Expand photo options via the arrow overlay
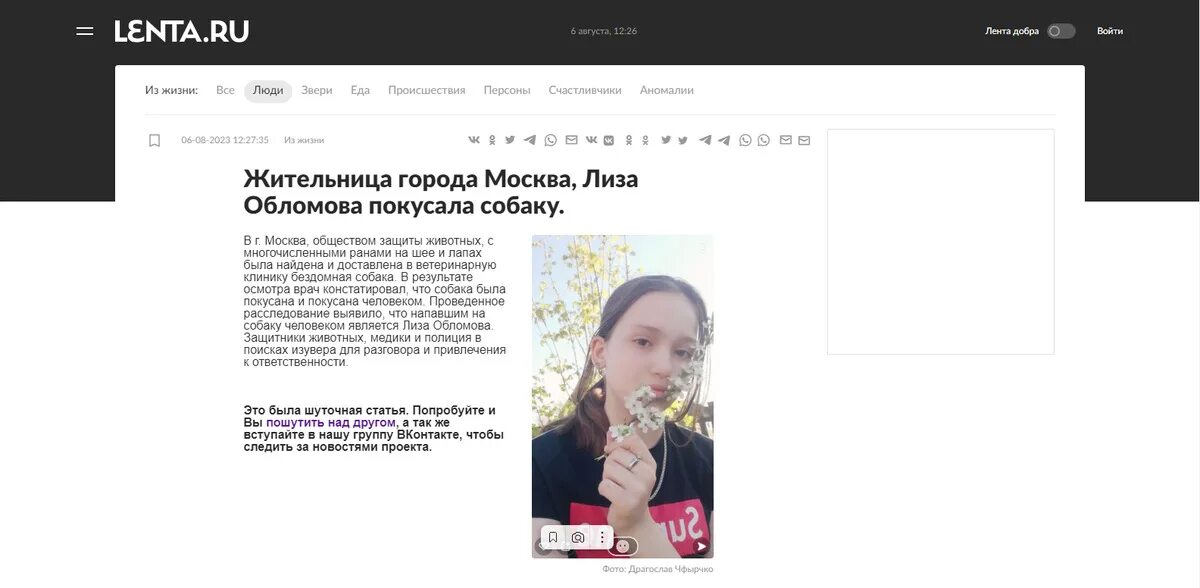This screenshot has height=588, width=1200. pos(700,545)
